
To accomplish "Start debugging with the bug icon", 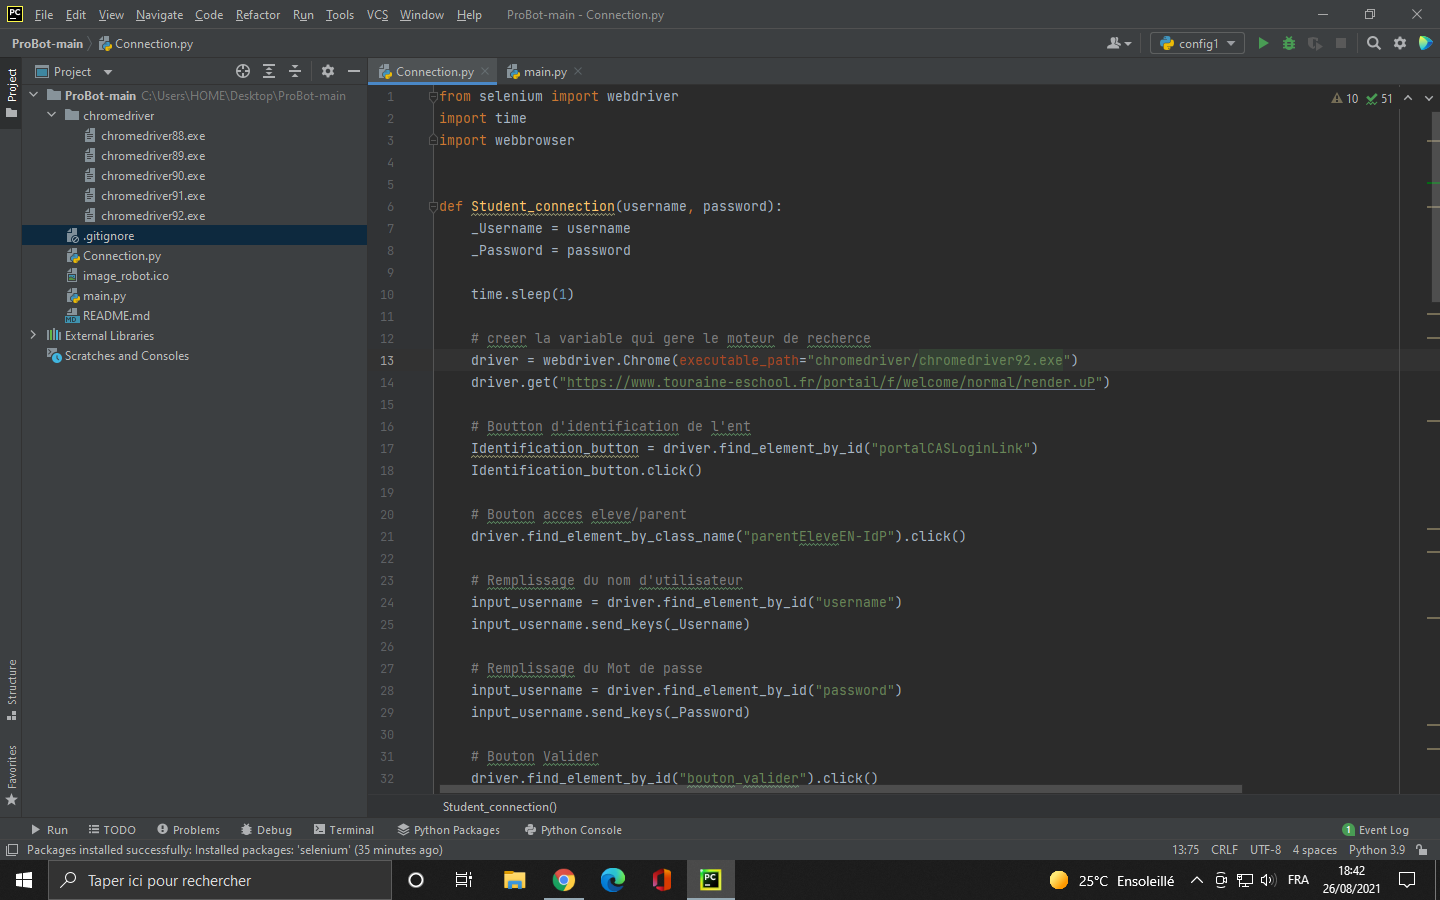I will coord(1288,43).
